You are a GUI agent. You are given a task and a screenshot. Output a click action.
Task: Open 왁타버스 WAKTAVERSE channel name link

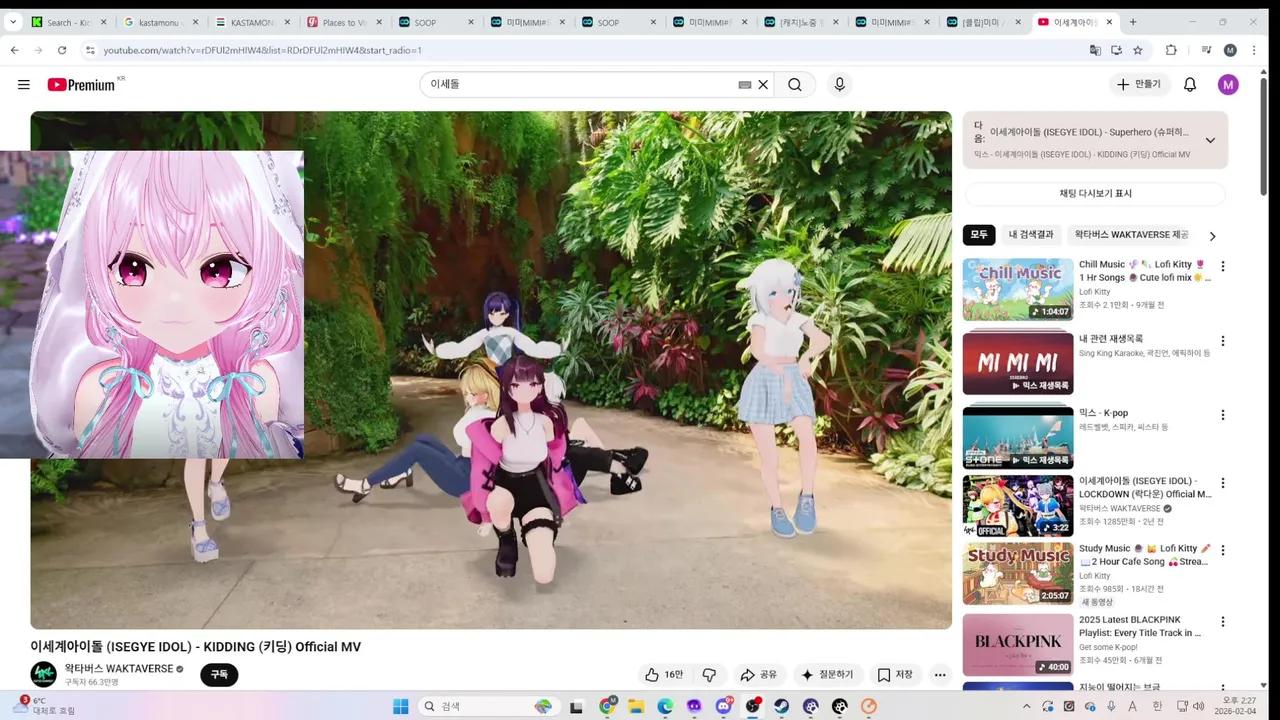pyautogui.click(x=119, y=668)
